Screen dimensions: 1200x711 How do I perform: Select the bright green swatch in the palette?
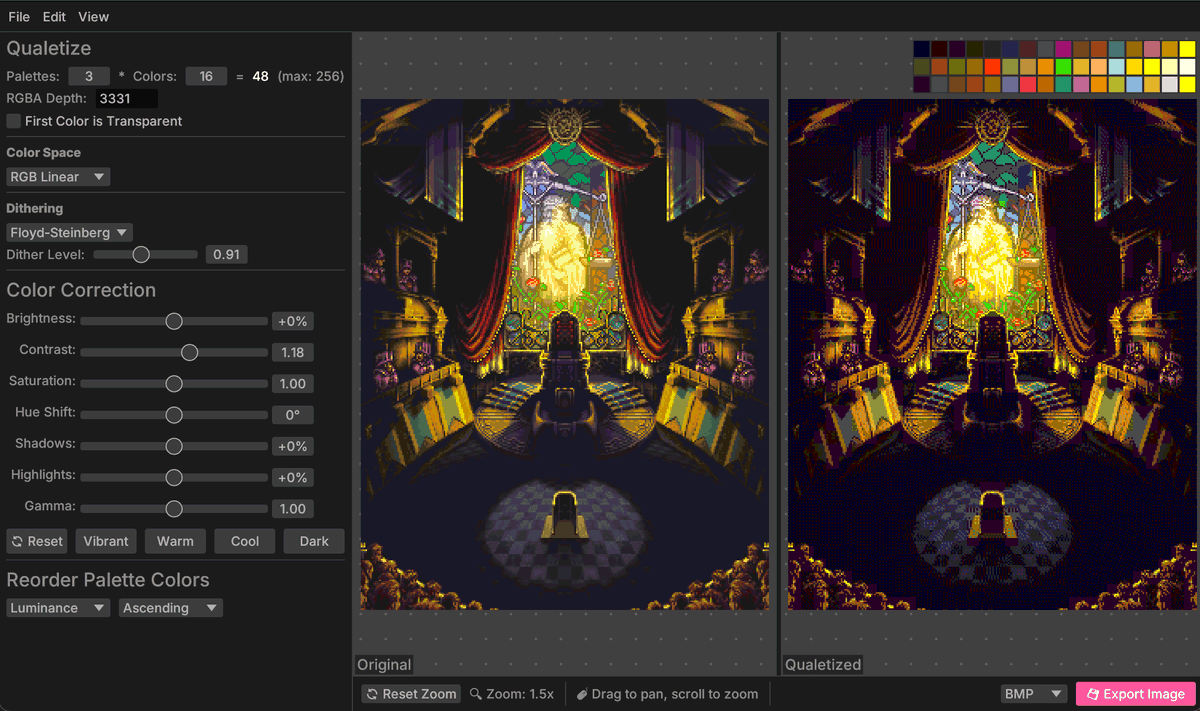click(x=1062, y=67)
